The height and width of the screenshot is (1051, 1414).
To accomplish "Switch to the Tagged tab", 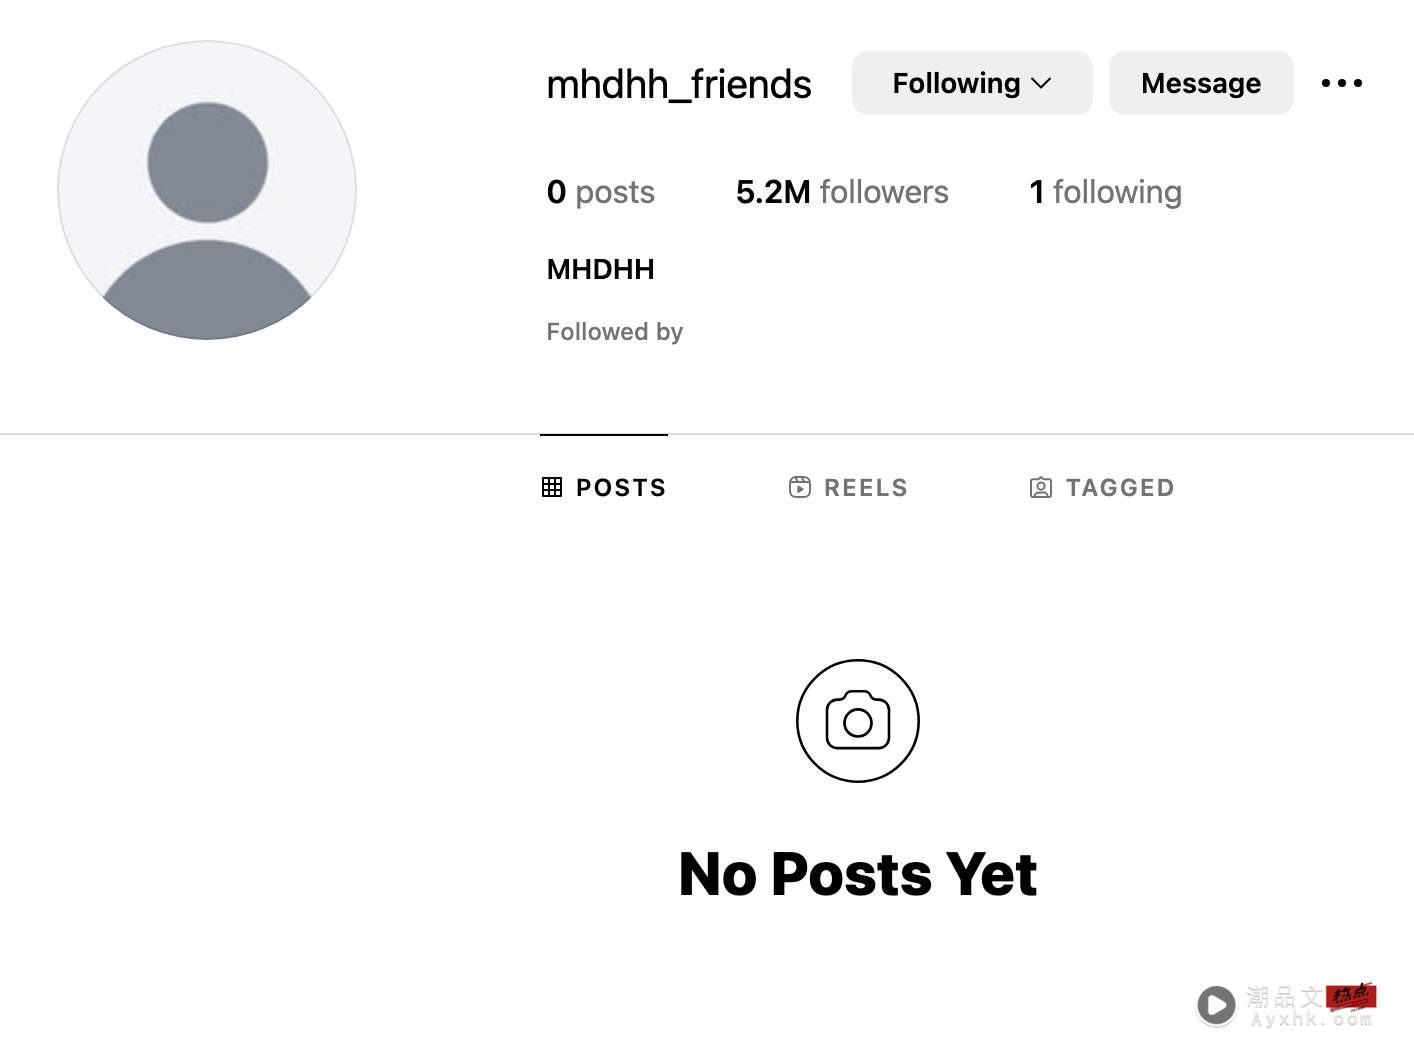I will pos(1102,487).
